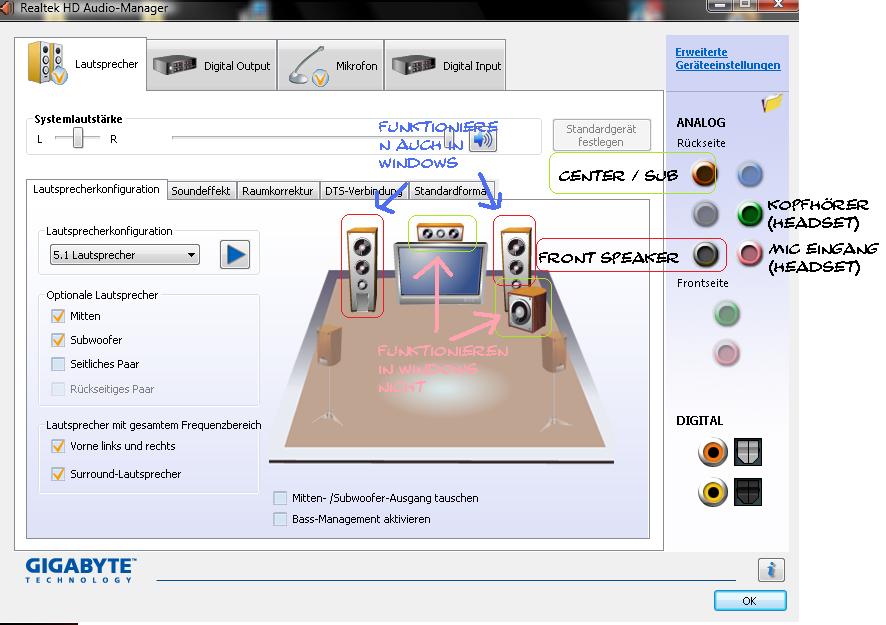Image resolution: width=886 pixels, height=625 pixels.
Task: Switch to the Digital Input tab
Action: (445, 66)
